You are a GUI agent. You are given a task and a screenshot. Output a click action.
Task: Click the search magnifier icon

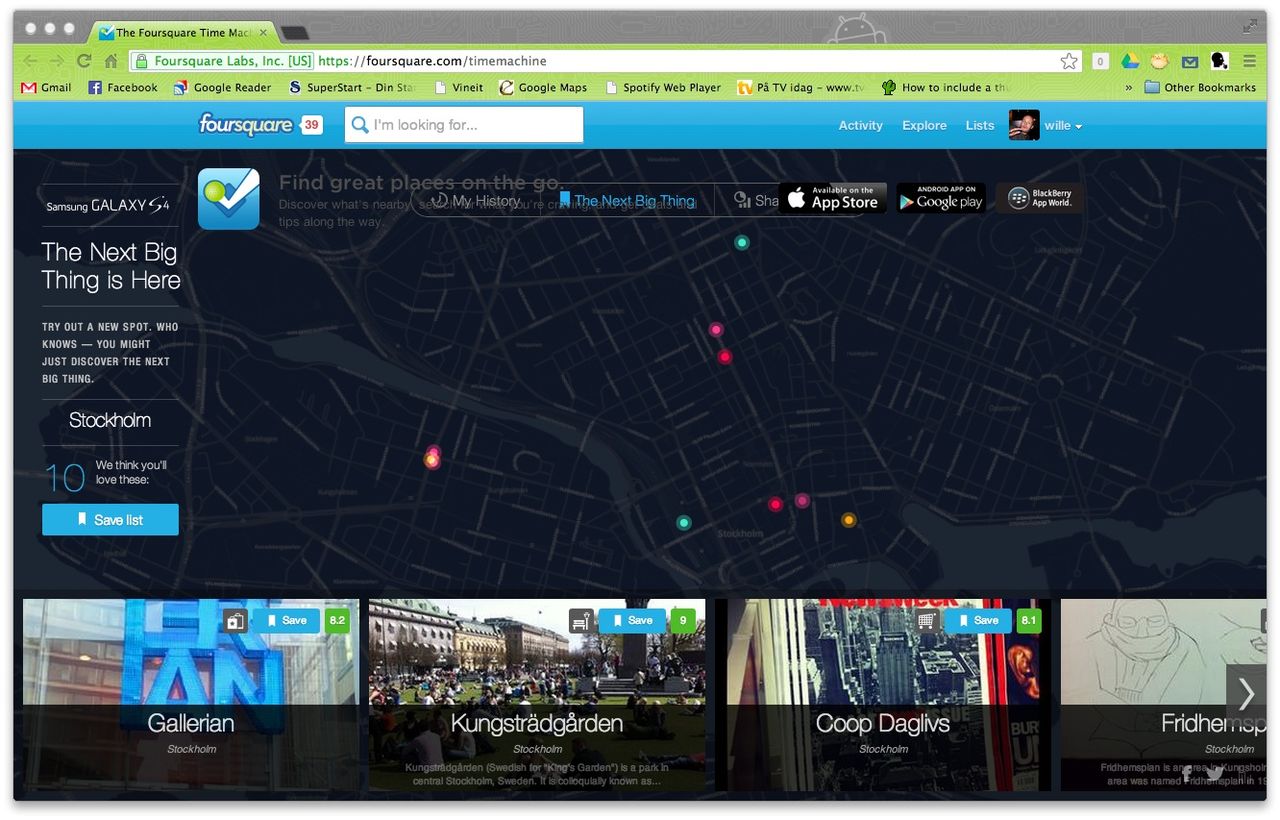coord(360,125)
